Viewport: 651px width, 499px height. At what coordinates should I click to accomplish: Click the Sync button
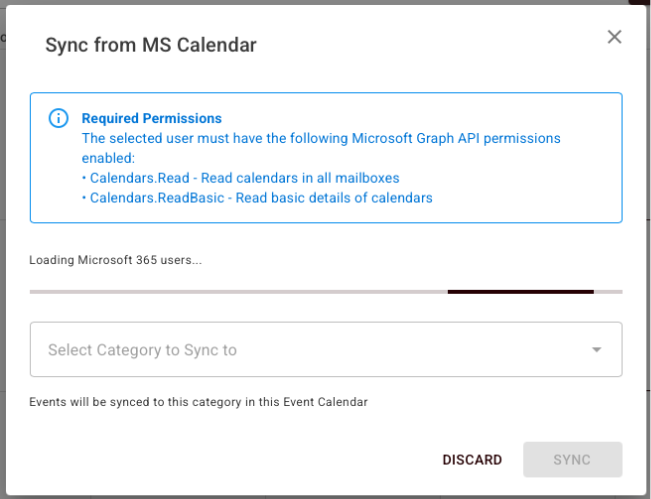(x=572, y=460)
